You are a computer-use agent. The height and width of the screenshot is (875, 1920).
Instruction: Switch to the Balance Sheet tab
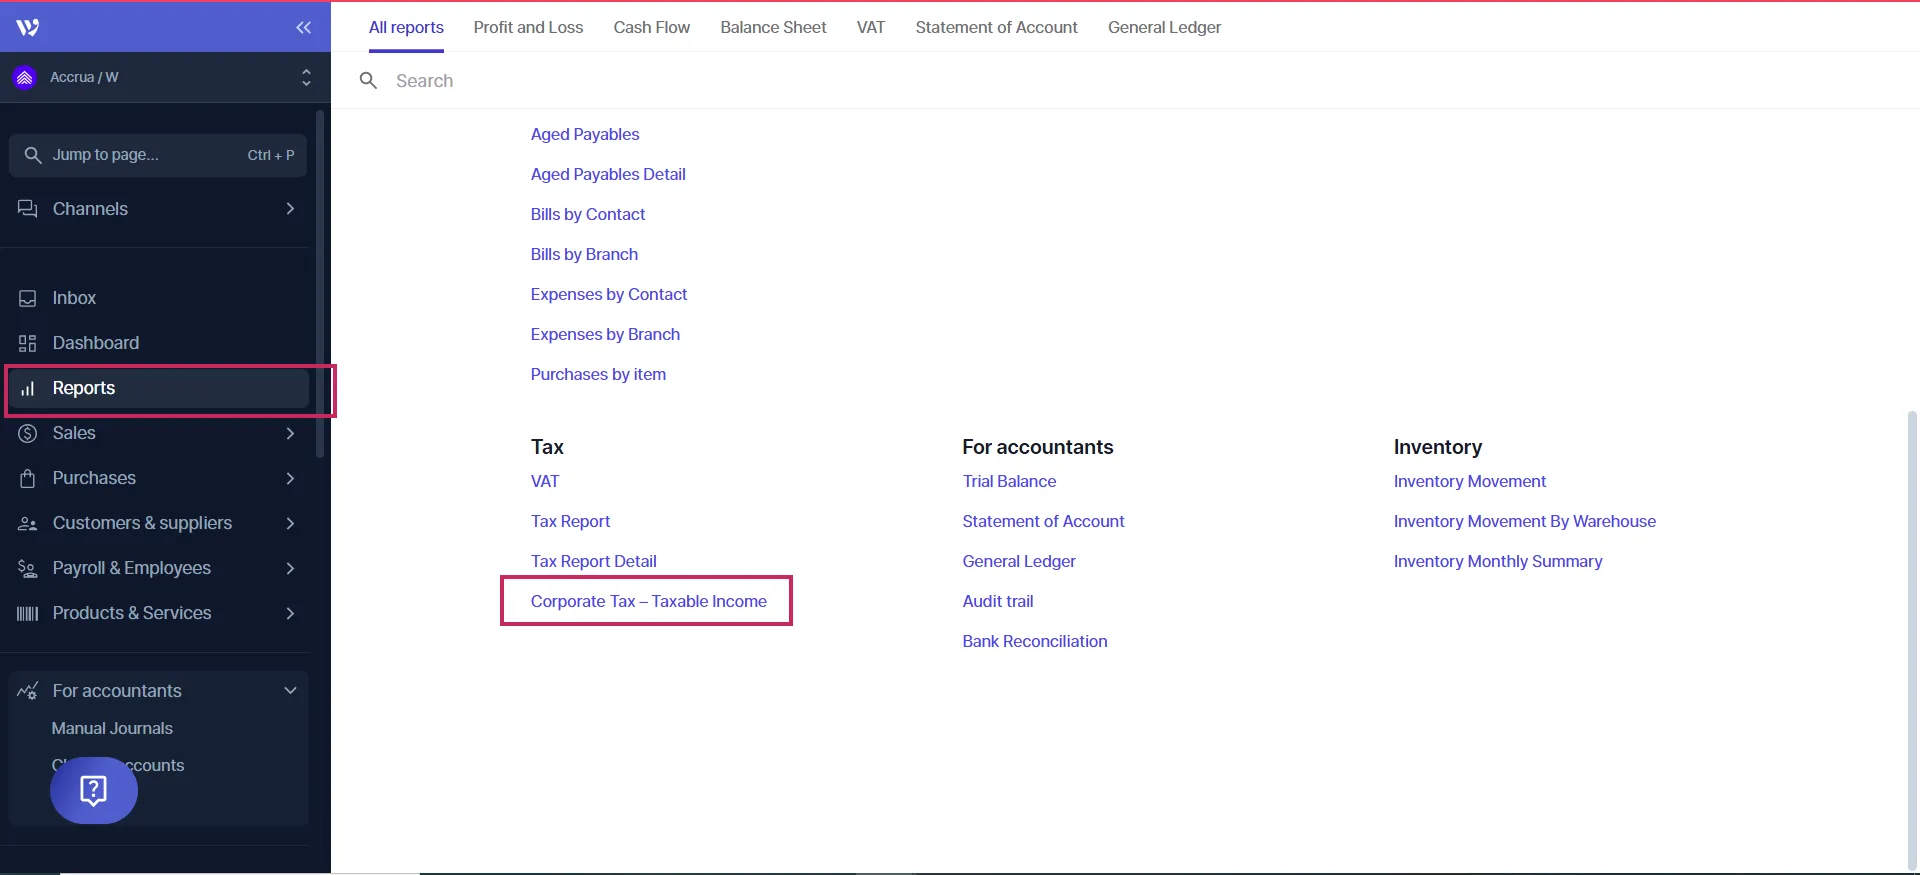click(773, 27)
